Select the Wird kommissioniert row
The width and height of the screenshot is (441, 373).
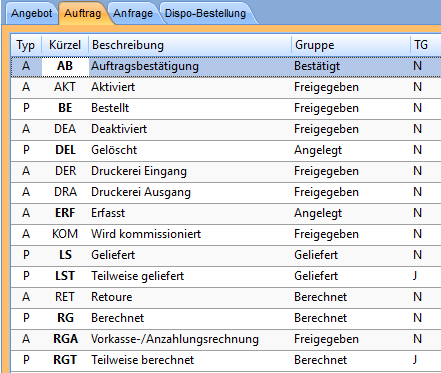[x=226, y=234]
